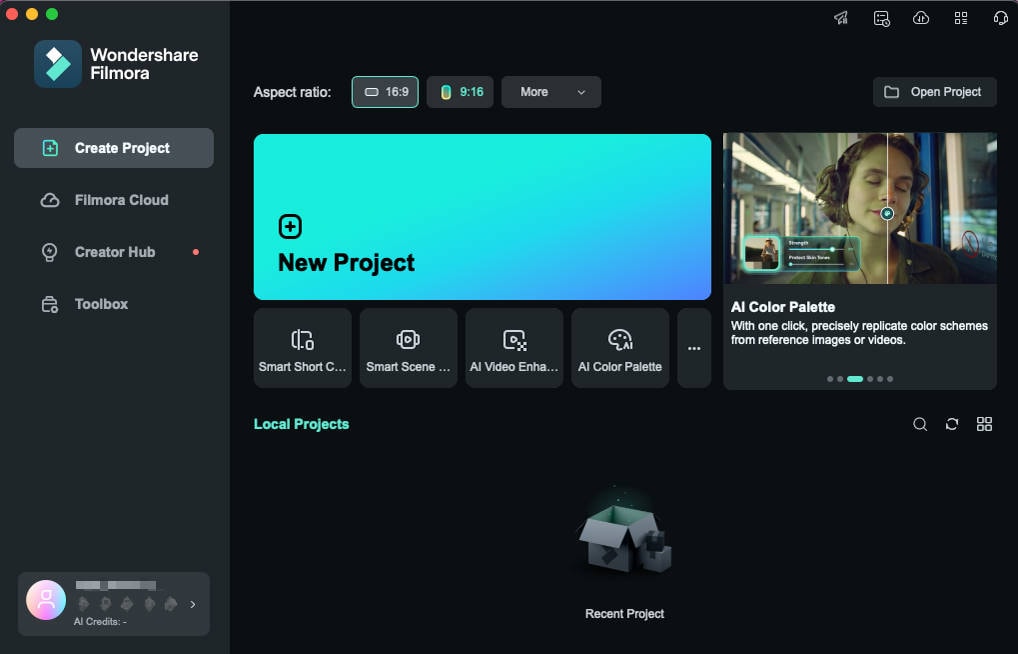Click the headset support icon
The height and width of the screenshot is (654, 1018).
(x=1000, y=18)
